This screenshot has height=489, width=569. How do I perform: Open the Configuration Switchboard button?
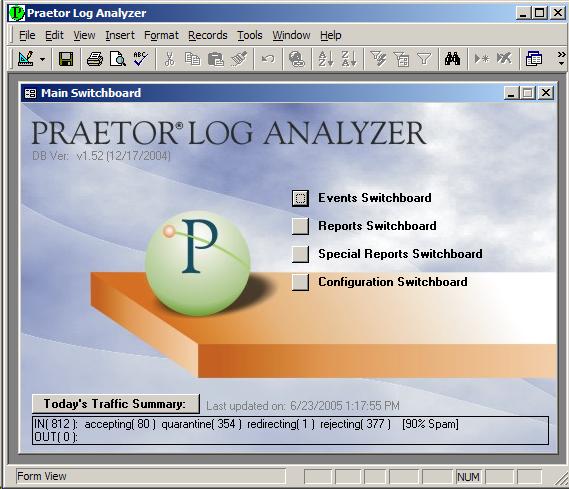click(x=300, y=282)
